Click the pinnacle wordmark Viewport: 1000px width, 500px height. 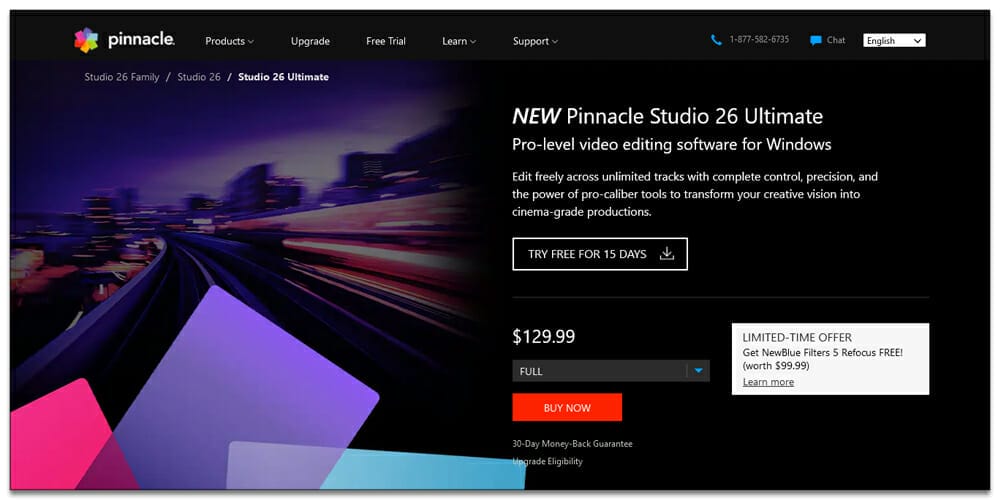(x=141, y=40)
